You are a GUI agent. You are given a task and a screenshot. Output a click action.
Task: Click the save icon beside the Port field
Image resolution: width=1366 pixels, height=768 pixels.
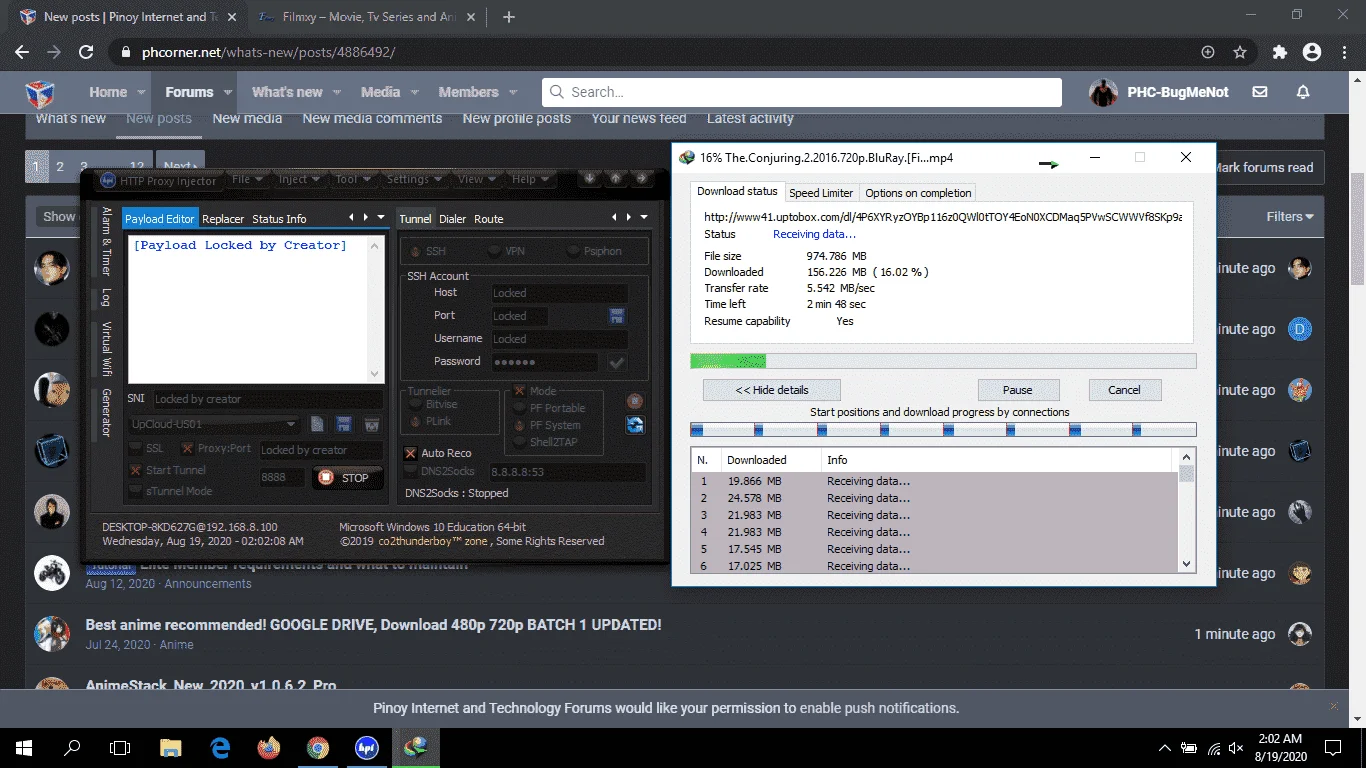[617, 316]
